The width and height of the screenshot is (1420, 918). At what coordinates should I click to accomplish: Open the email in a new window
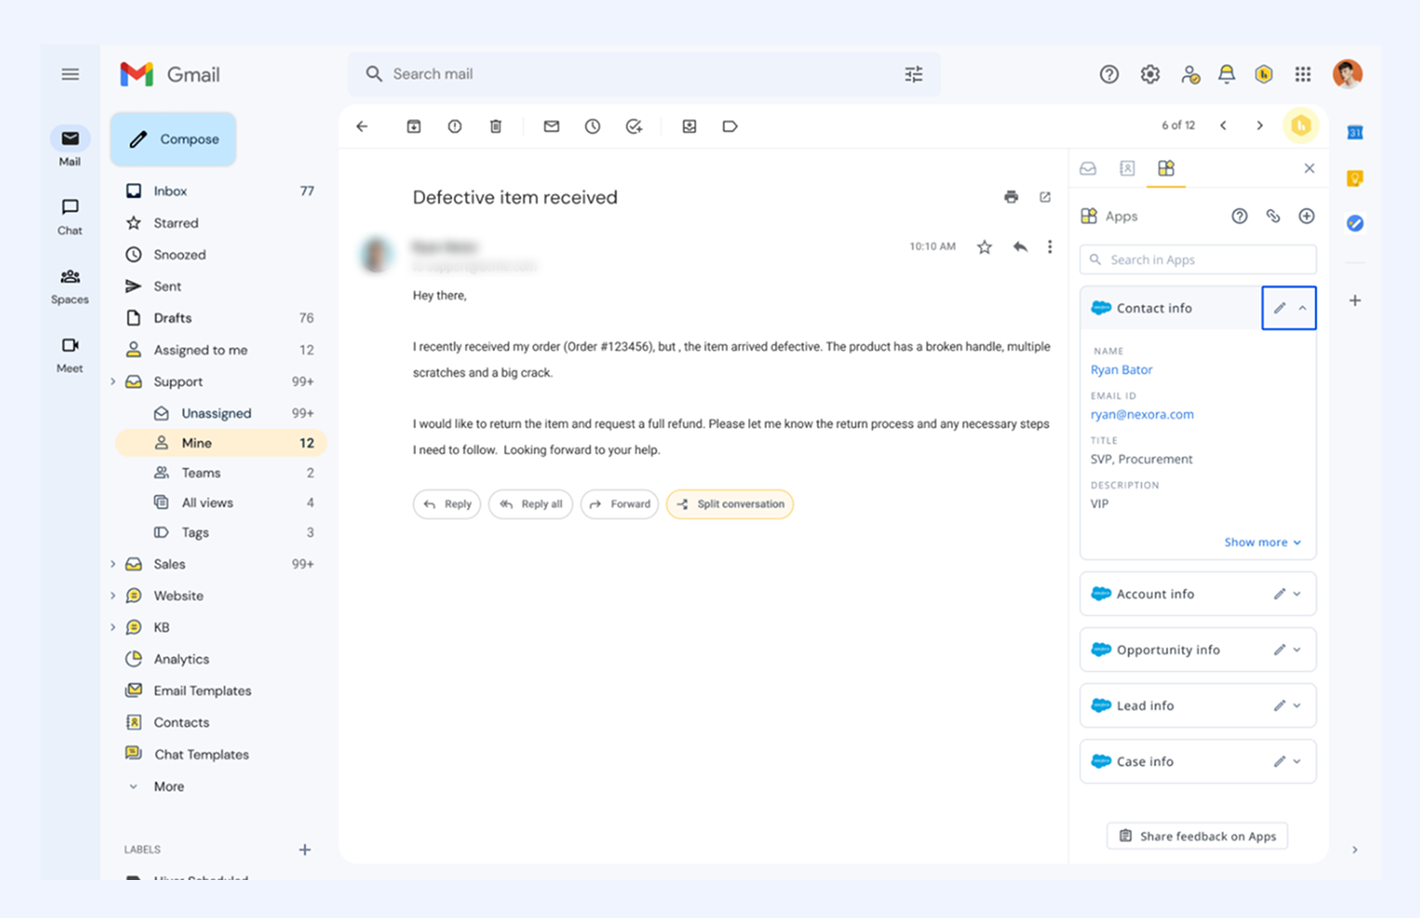(1045, 197)
